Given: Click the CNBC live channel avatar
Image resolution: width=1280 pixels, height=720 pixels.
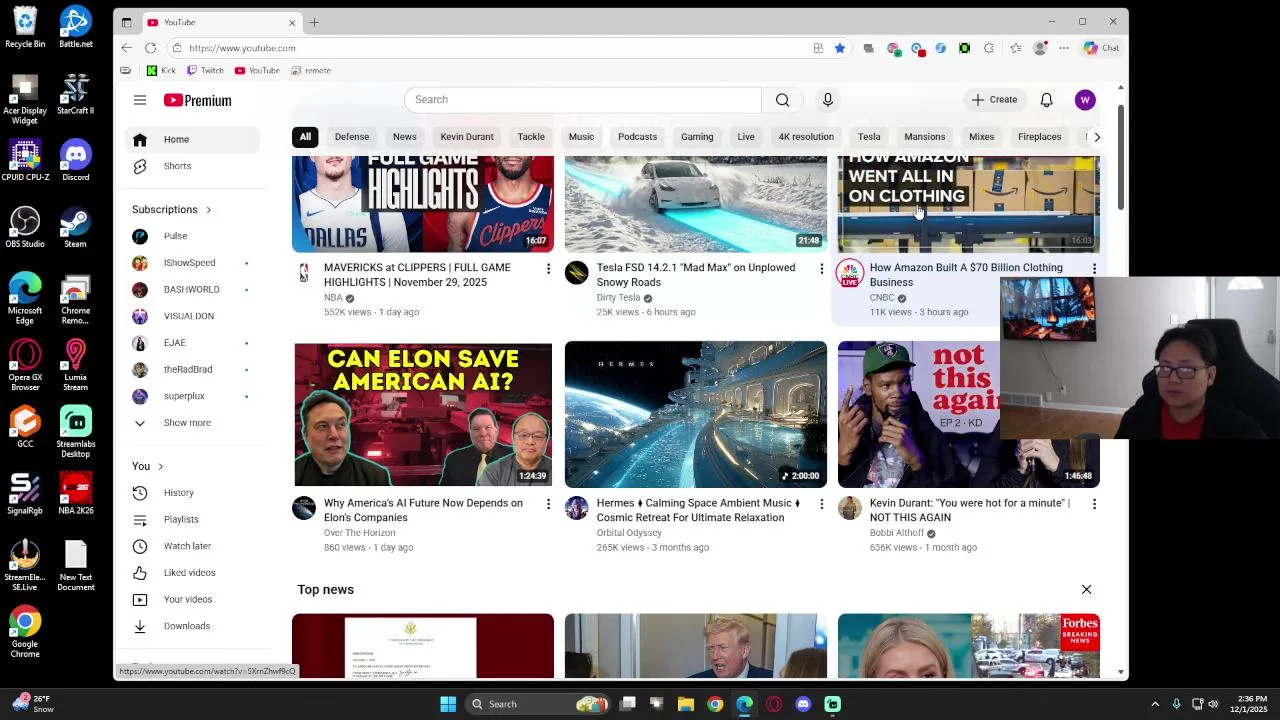Looking at the screenshot, I should click(850, 273).
